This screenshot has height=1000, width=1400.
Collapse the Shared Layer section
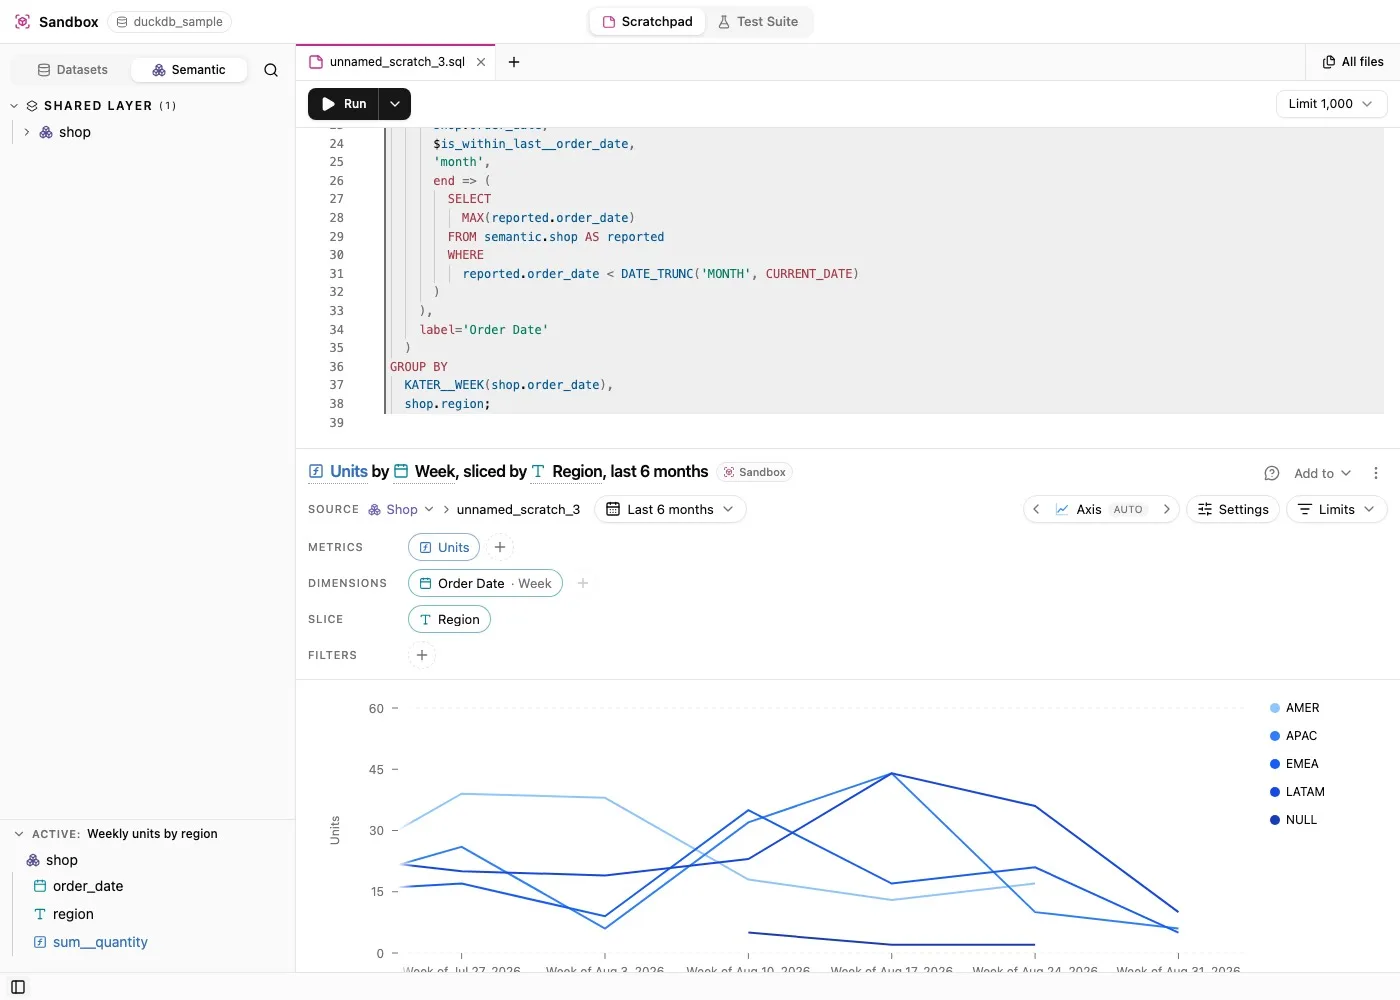pyautogui.click(x=14, y=105)
